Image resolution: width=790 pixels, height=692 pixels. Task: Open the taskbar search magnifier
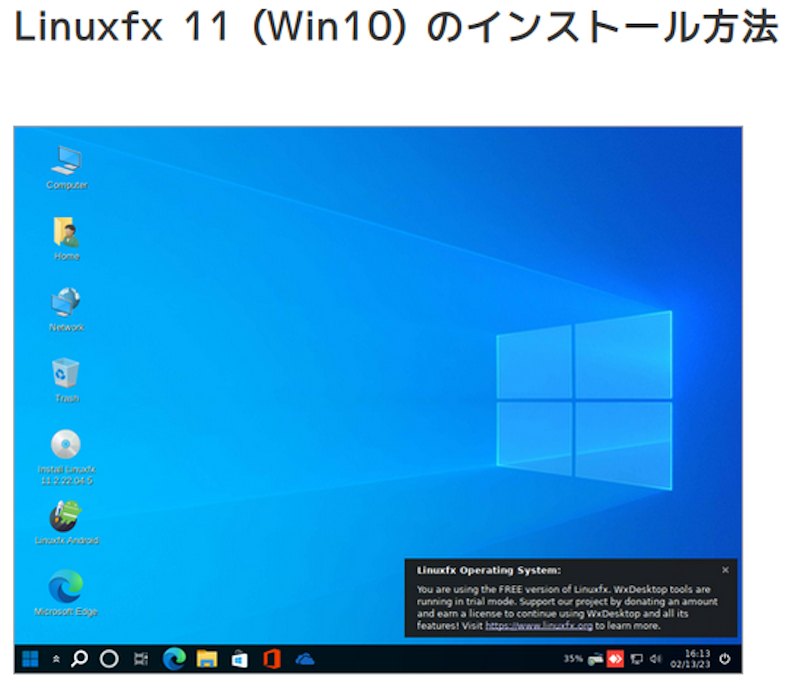coord(79,659)
